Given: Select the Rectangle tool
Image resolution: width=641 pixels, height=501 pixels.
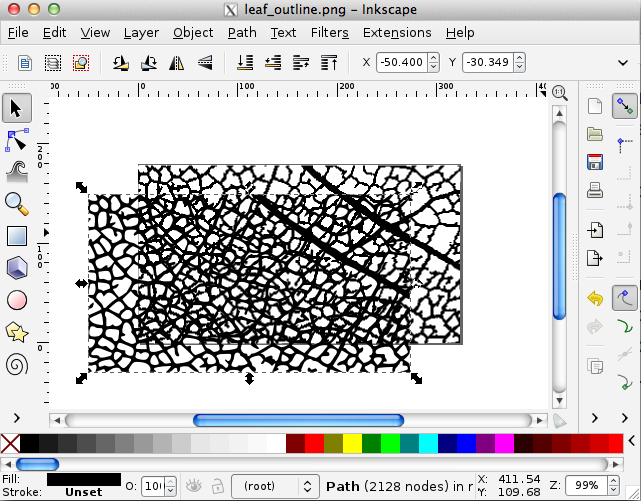Looking at the screenshot, I should tap(17, 236).
